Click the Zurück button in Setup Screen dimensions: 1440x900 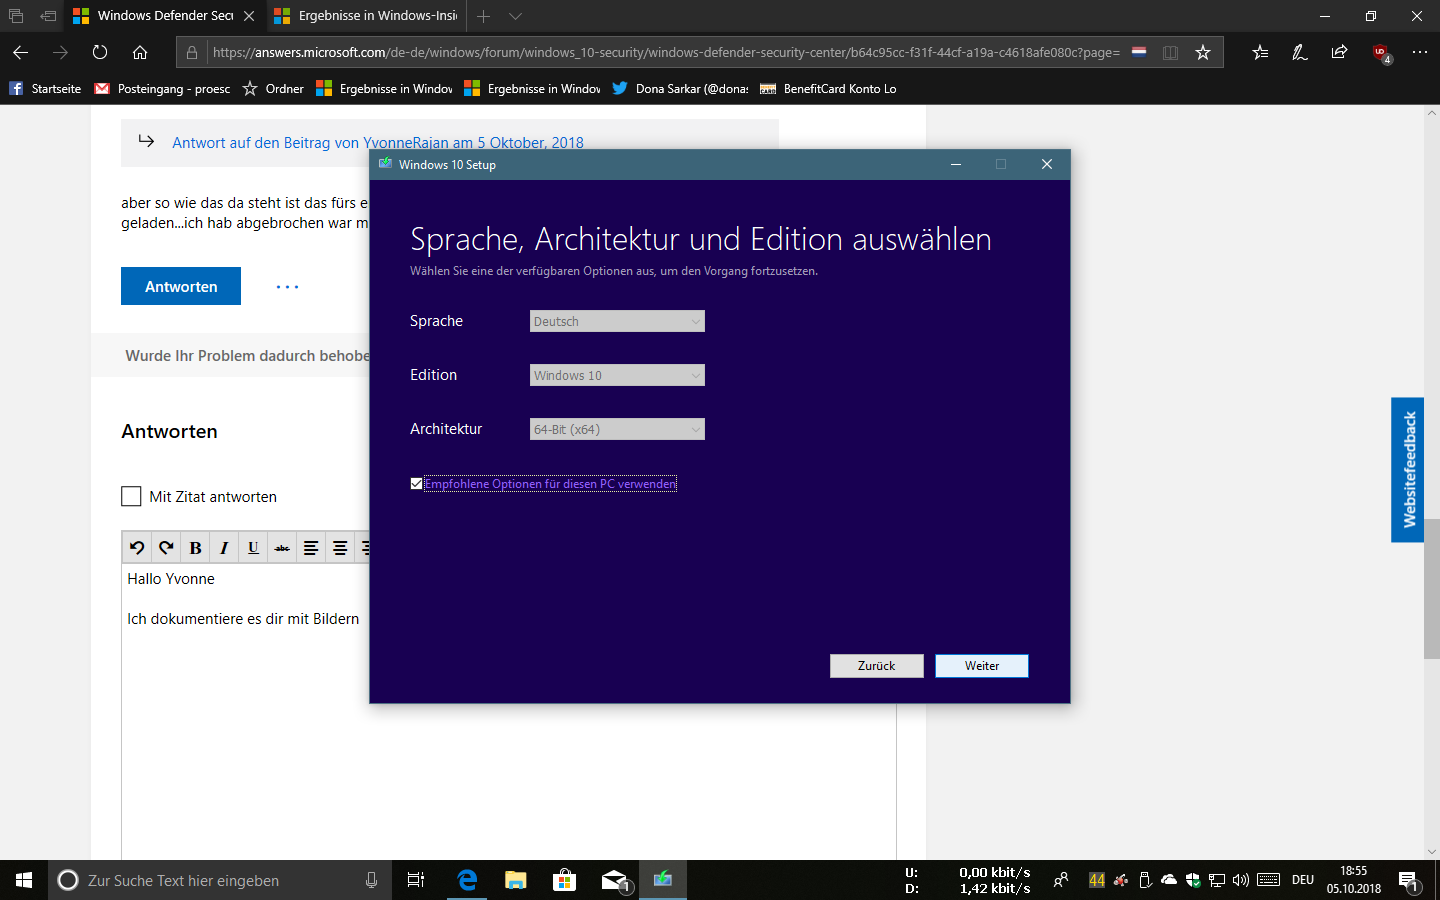(877, 666)
